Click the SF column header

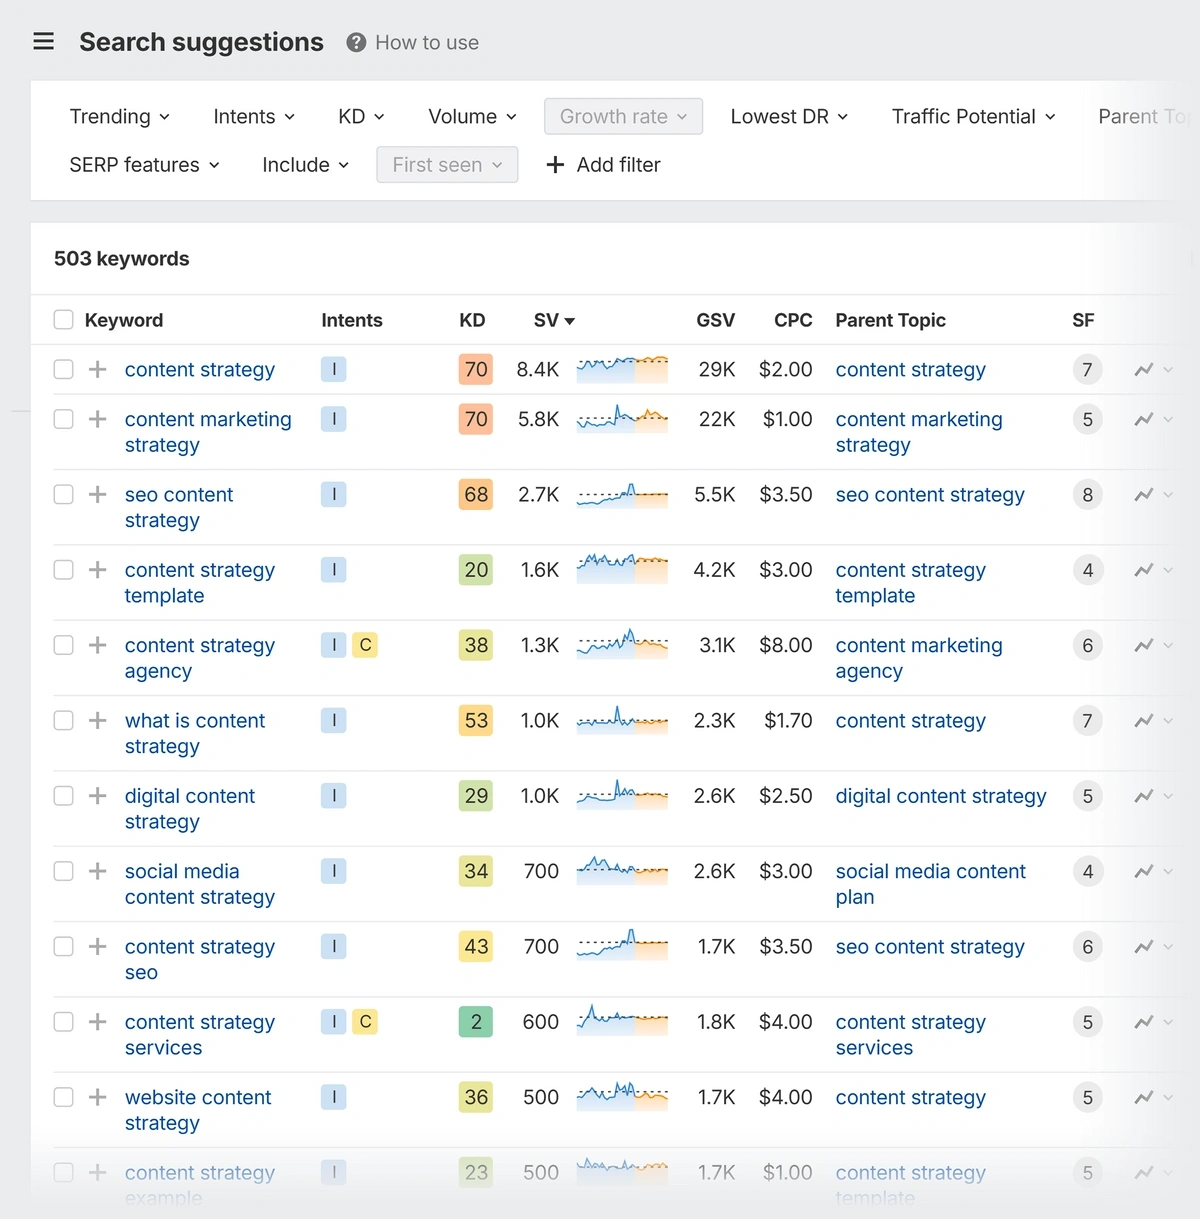click(x=1083, y=320)
